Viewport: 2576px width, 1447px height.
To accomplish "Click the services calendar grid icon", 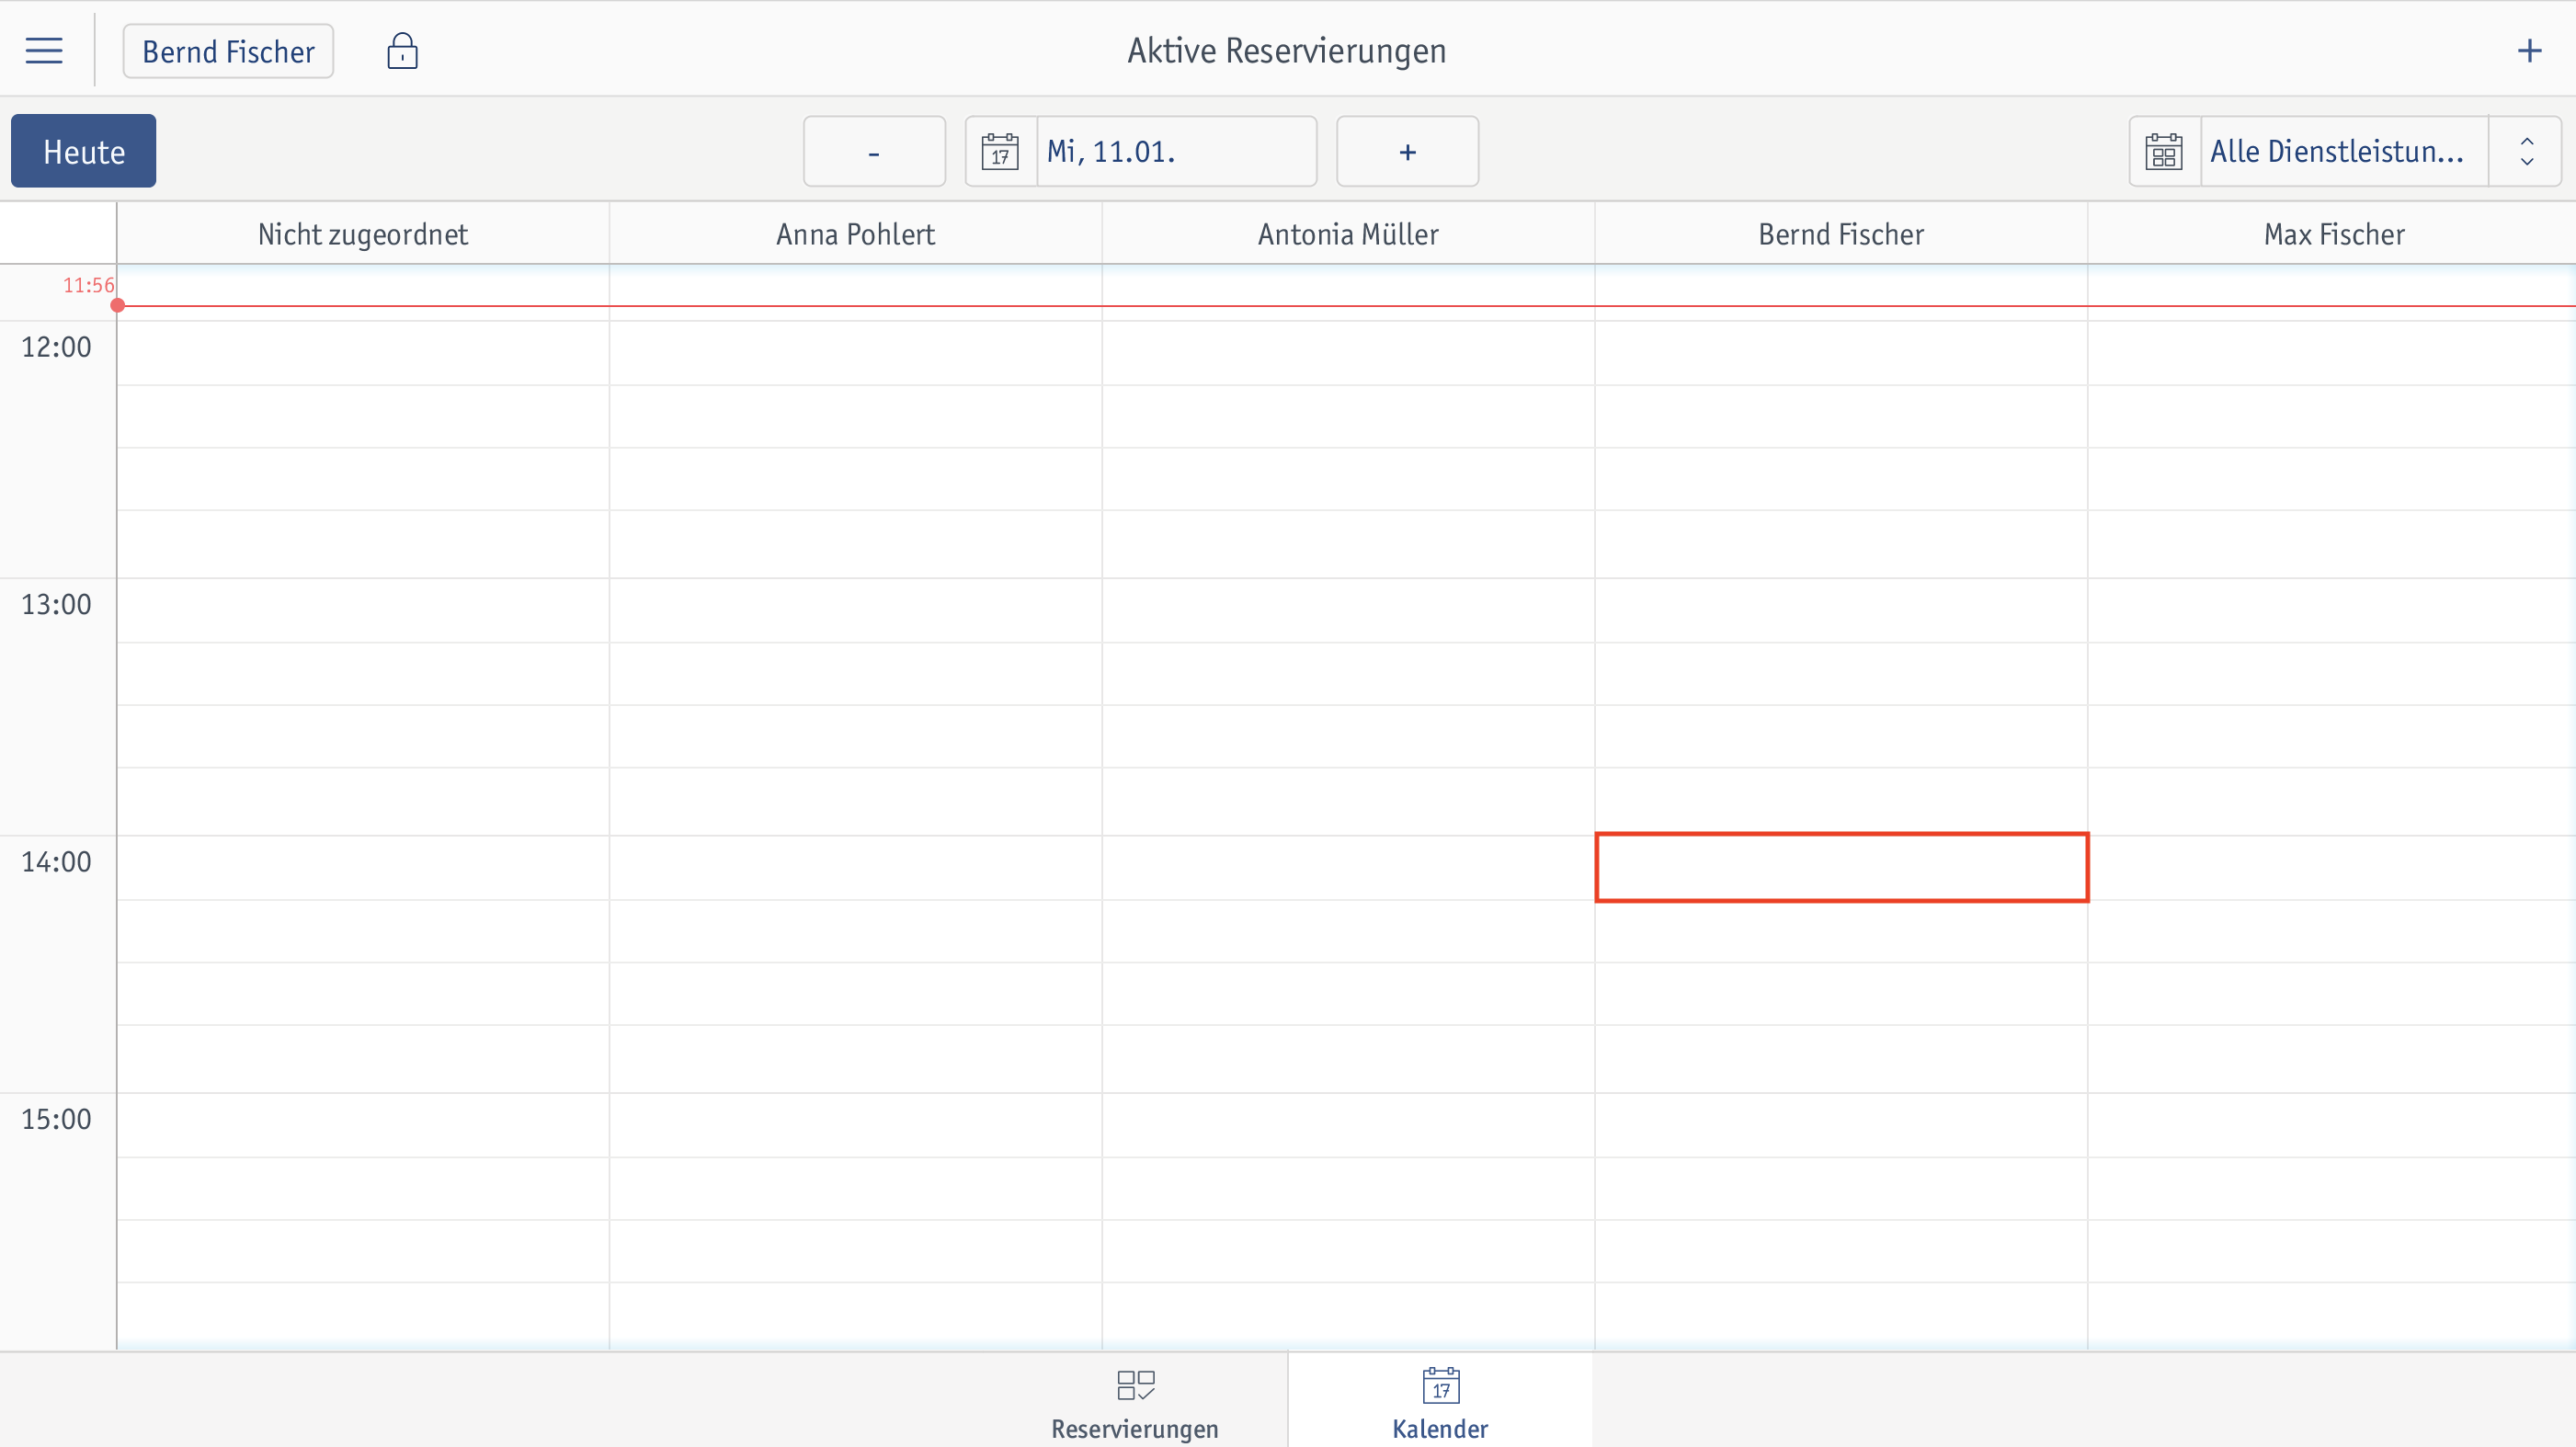I will pos(2164,151).
